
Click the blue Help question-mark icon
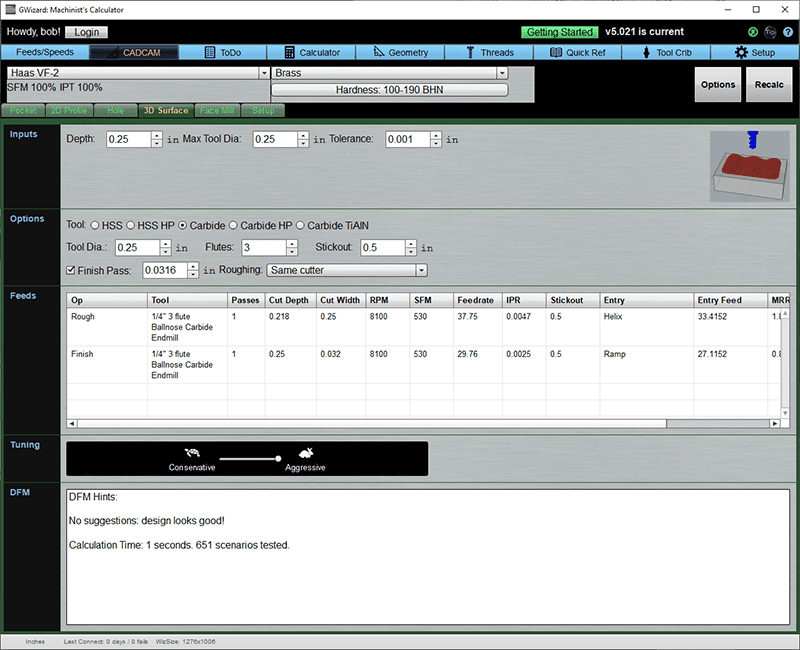tap(788, 31)
